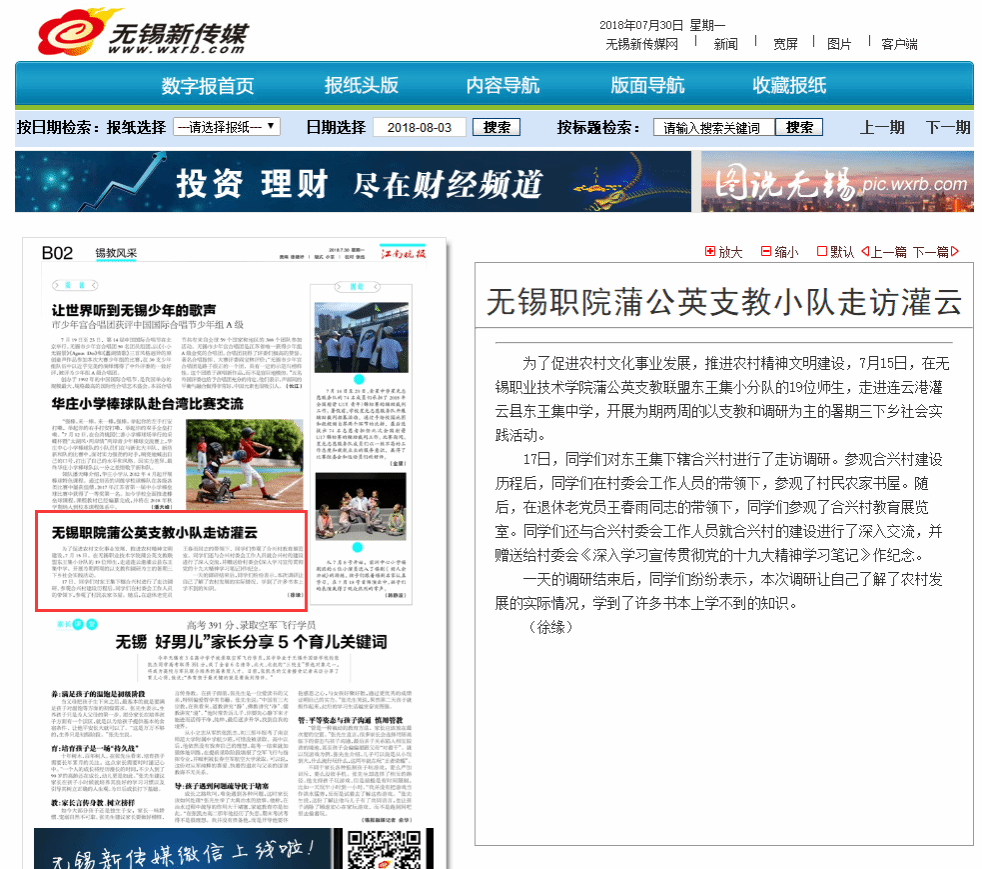The image size is (982, 869).
Task: Click 搜索 button beside the date field
Action: coord(496,128)
